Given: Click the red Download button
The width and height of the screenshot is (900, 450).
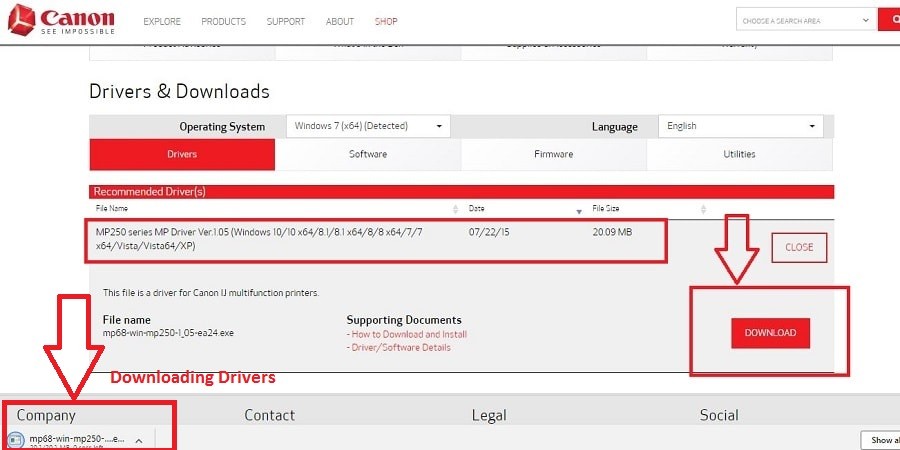Looking at the screenshot, I should [x=770, y=333].
